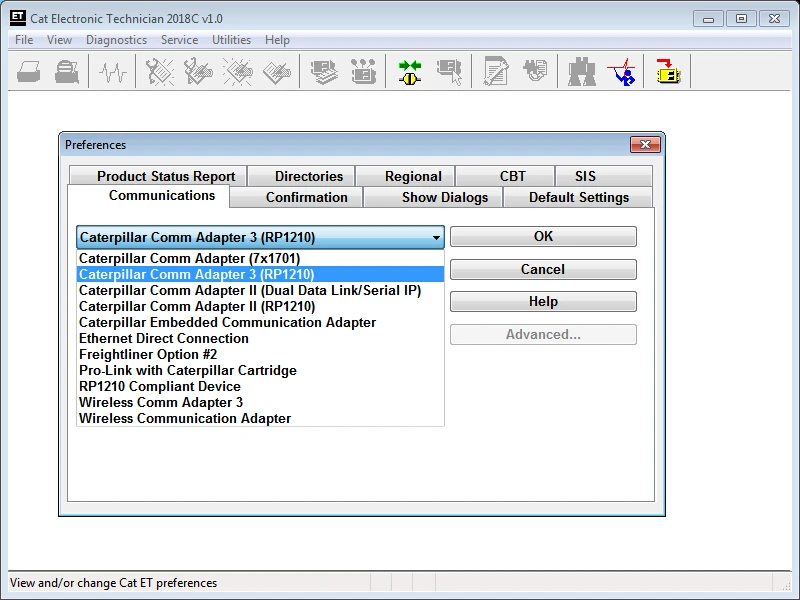Open the communication adapter dropdown arrow

436,237
